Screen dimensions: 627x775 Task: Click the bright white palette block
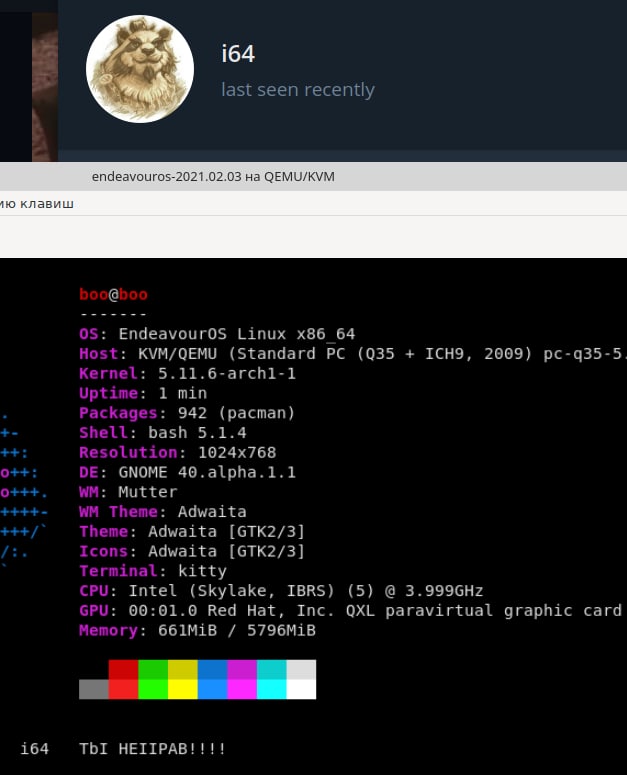pos(301,689)
